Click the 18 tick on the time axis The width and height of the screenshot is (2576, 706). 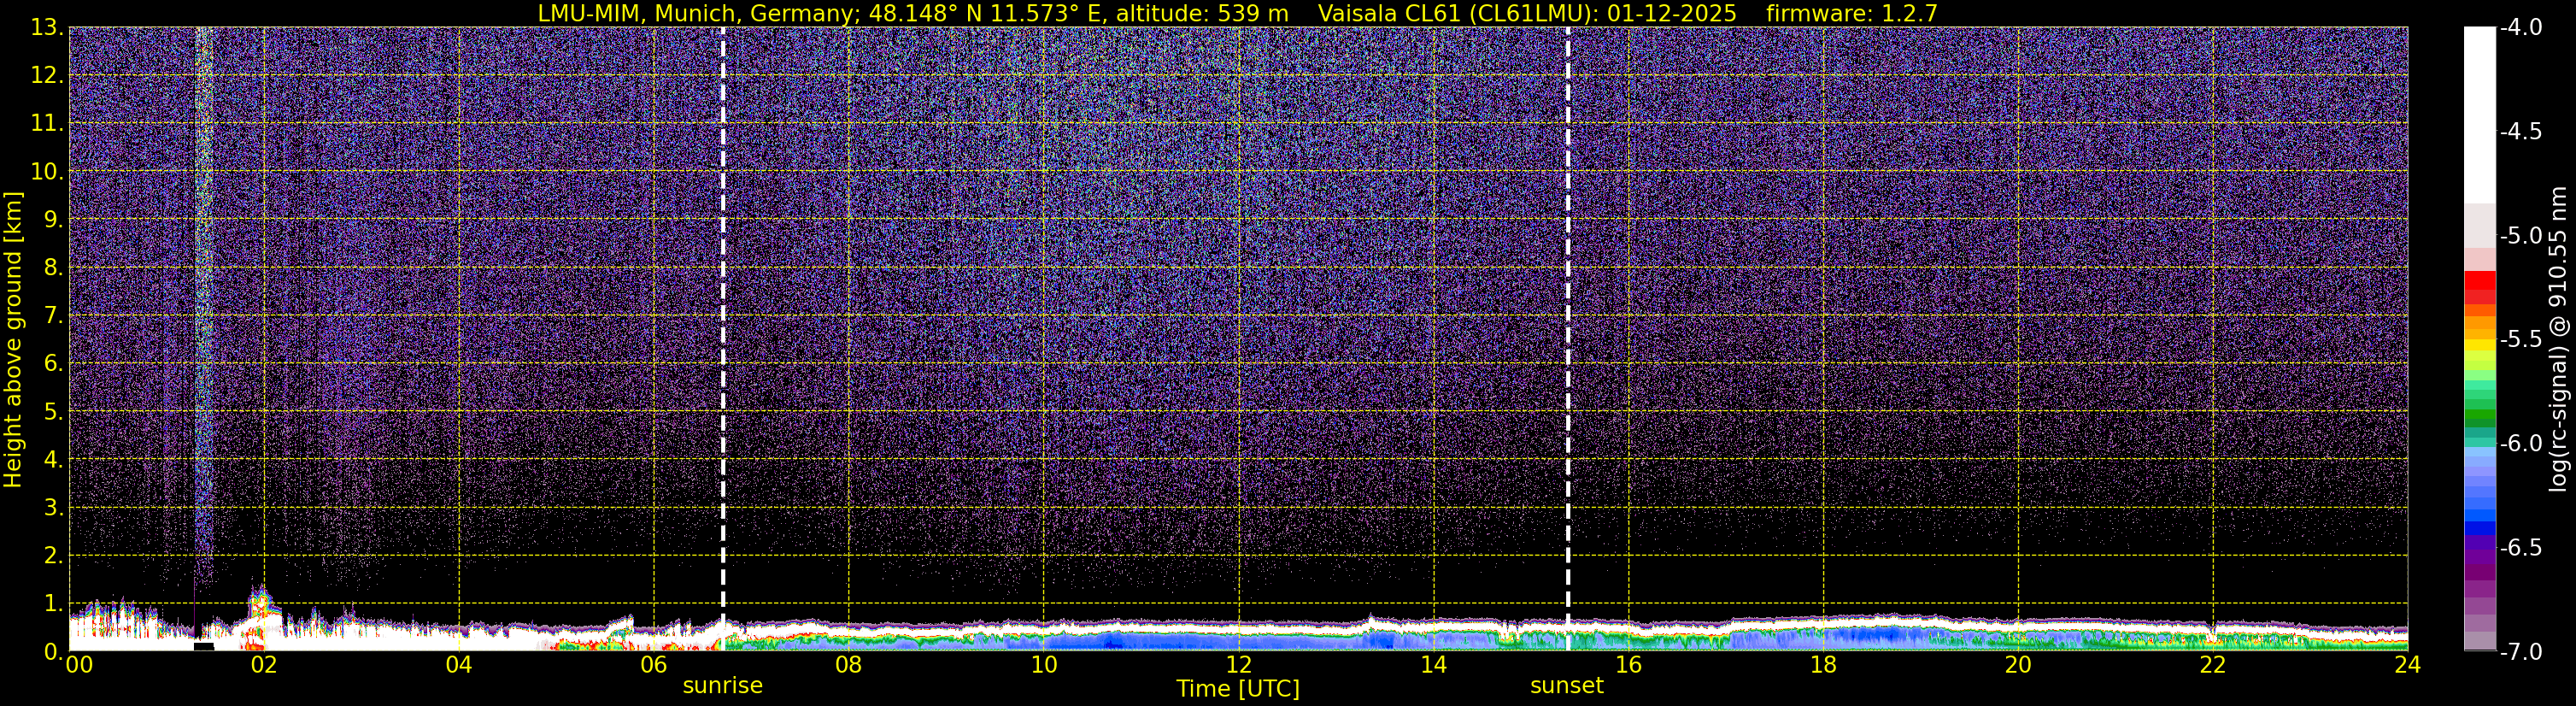click(x=1823, y=665)
